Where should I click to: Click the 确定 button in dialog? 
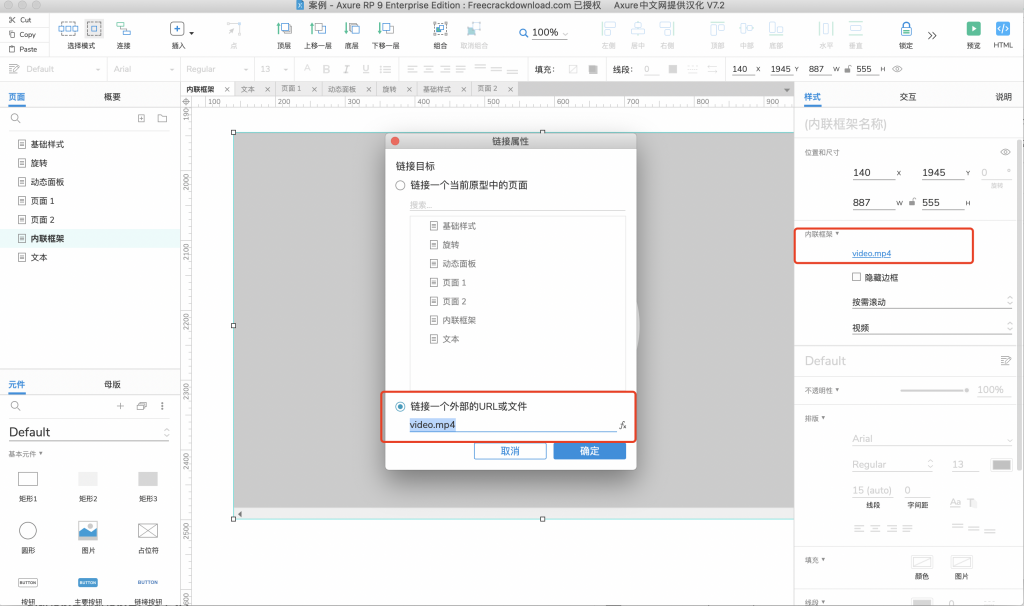pos(589,451)
